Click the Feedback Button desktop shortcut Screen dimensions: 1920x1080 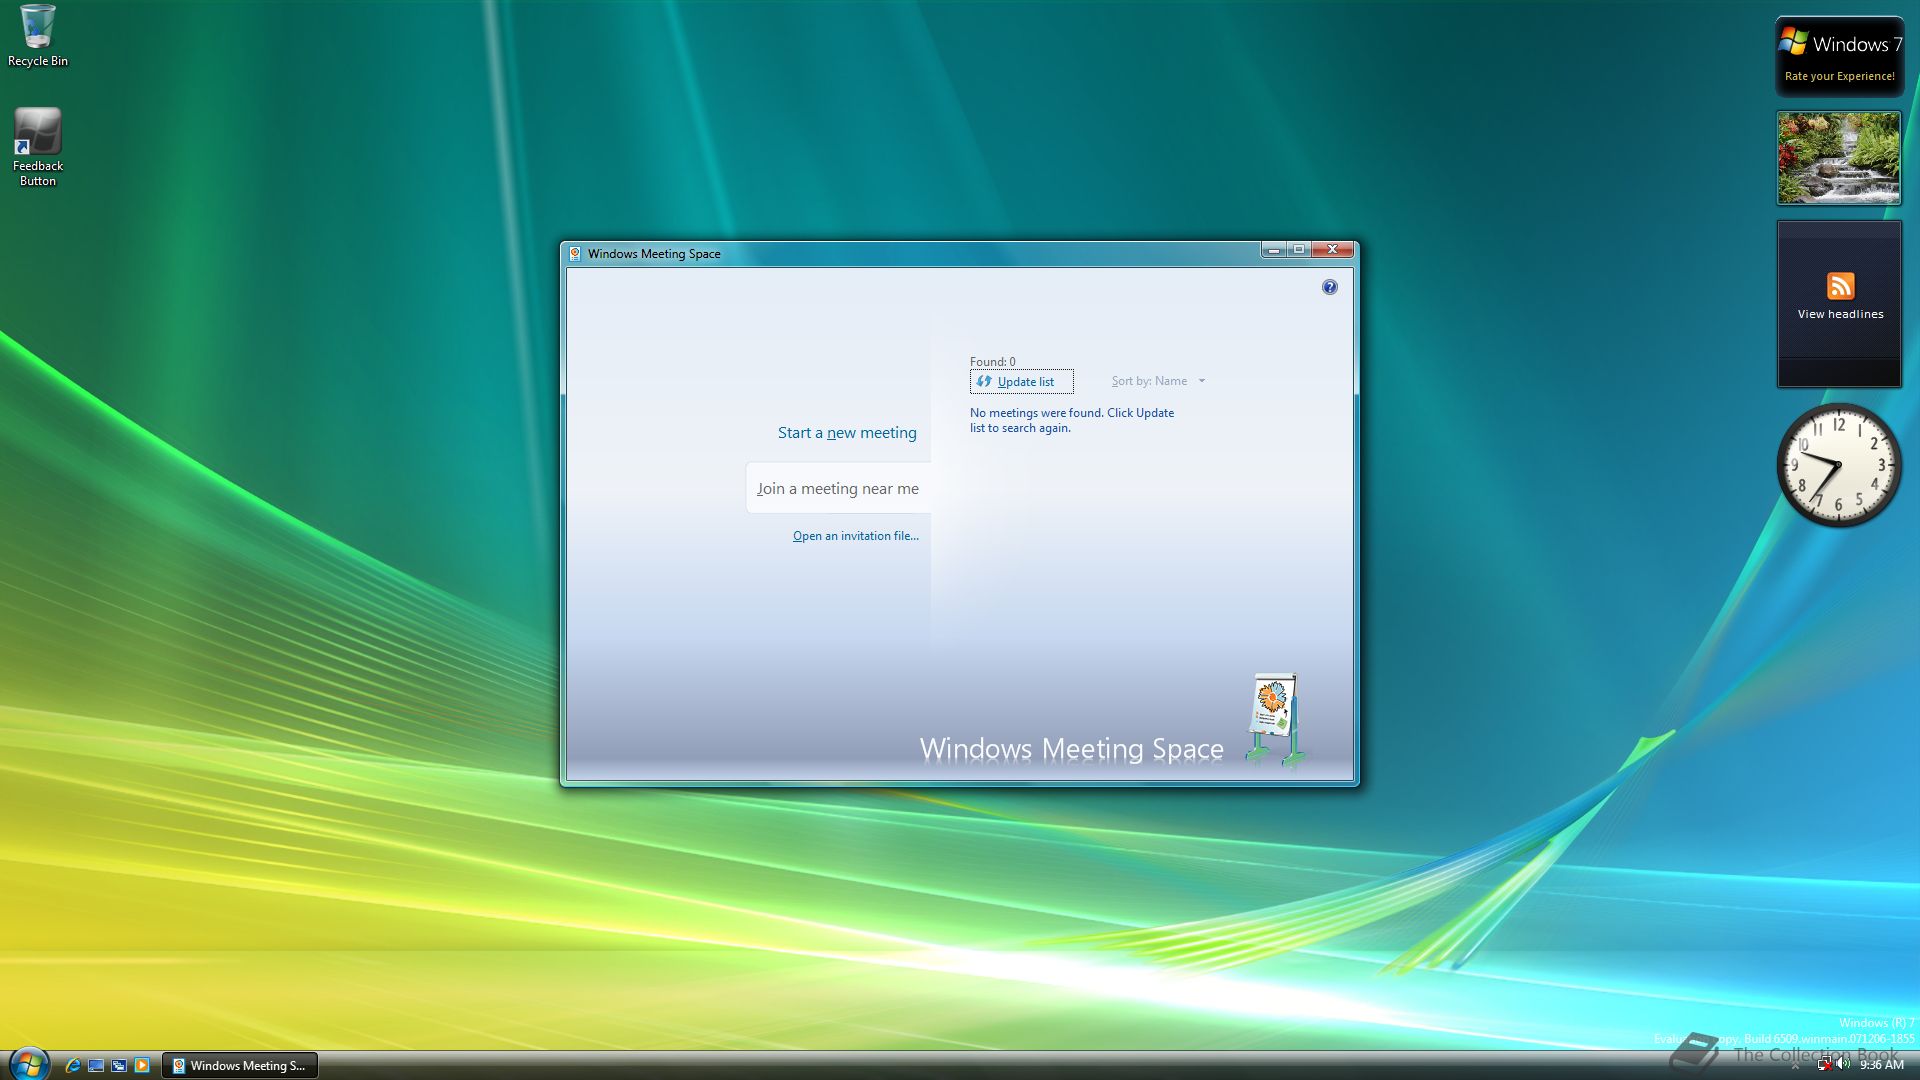pos(37,146)
